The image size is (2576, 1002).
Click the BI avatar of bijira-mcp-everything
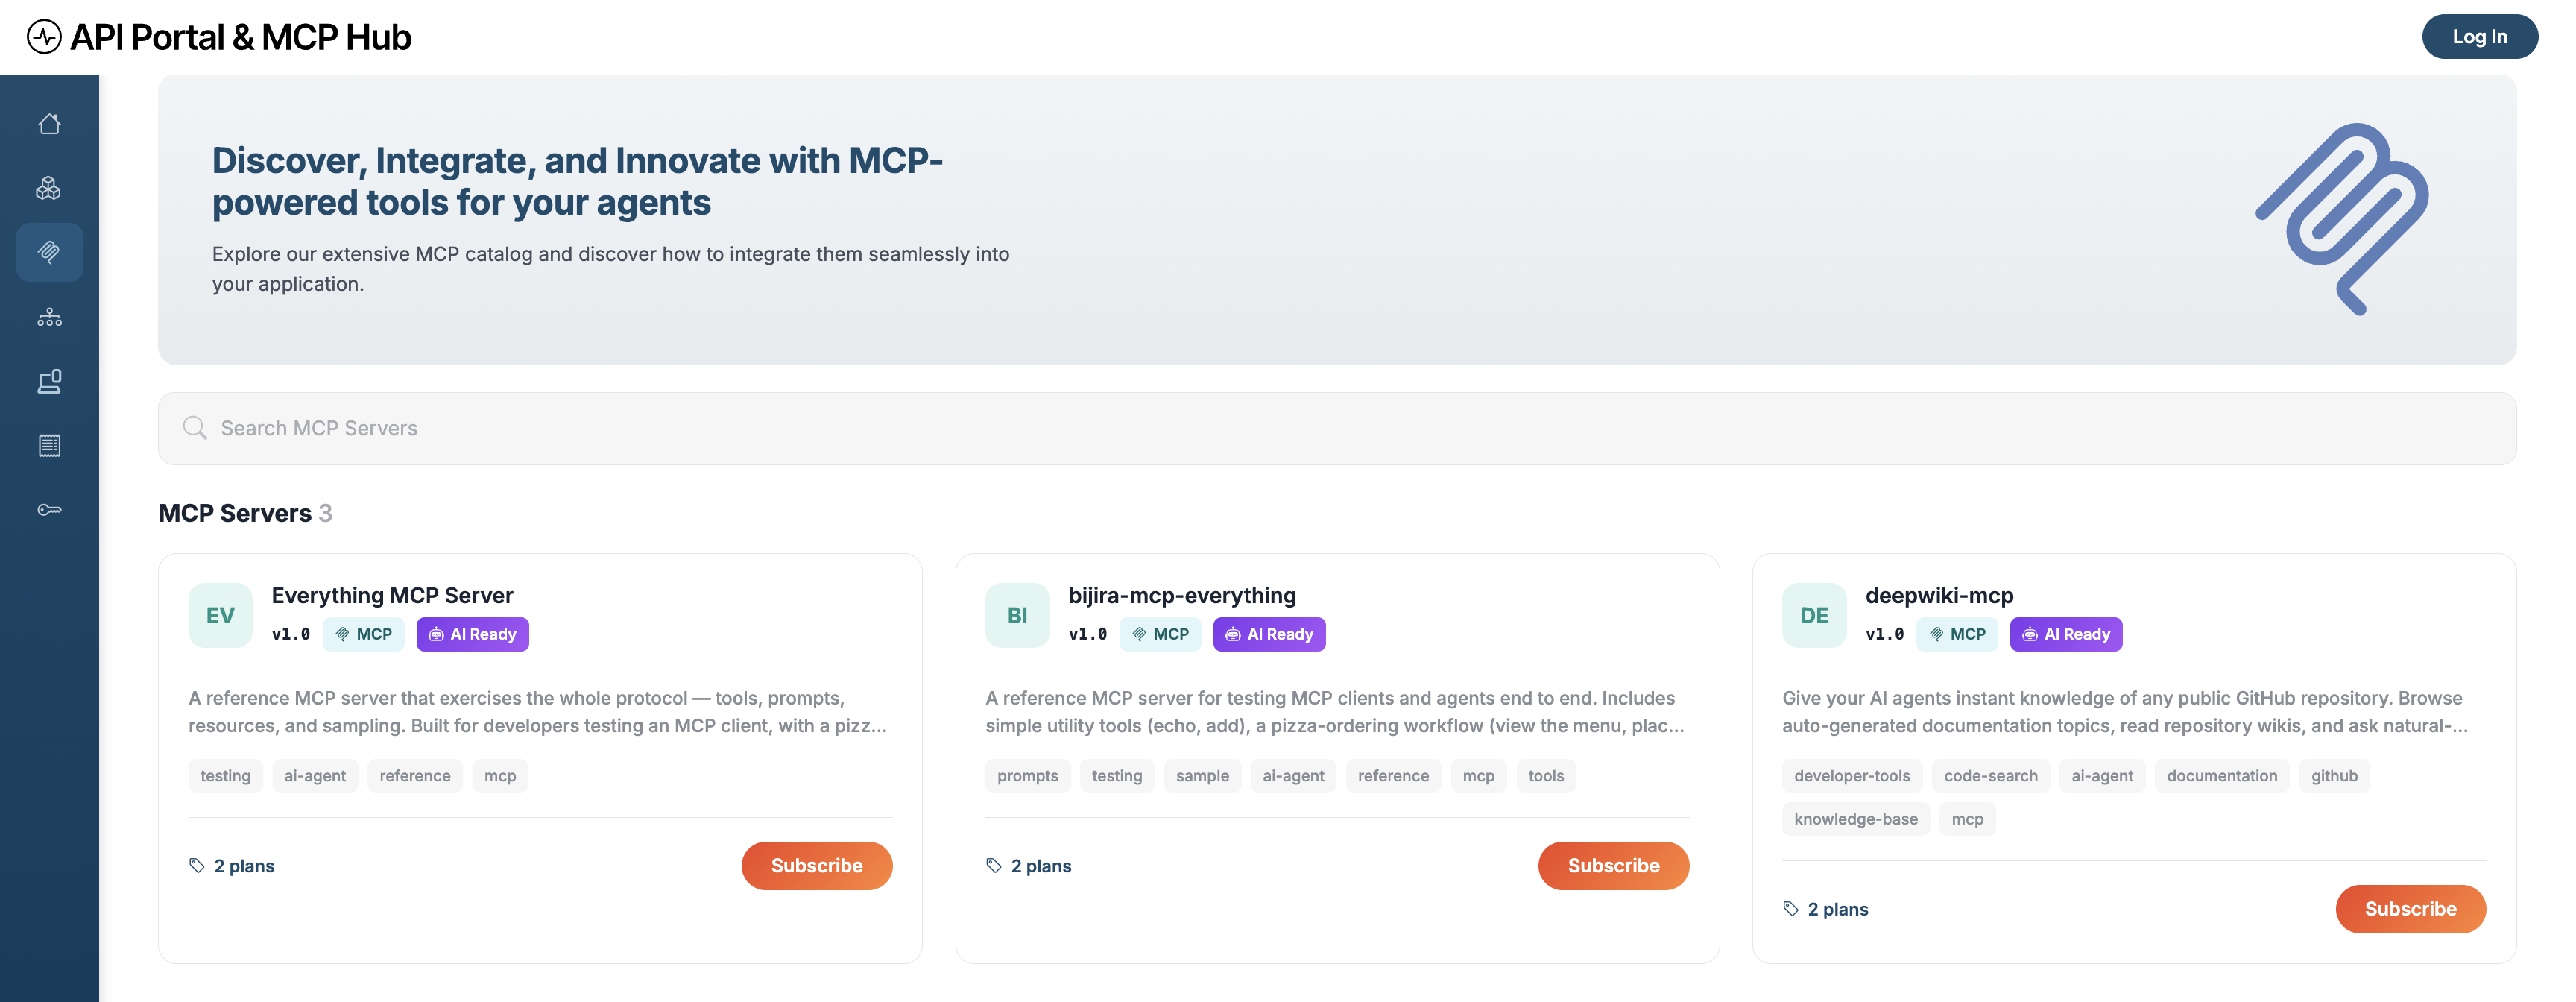1017,615
